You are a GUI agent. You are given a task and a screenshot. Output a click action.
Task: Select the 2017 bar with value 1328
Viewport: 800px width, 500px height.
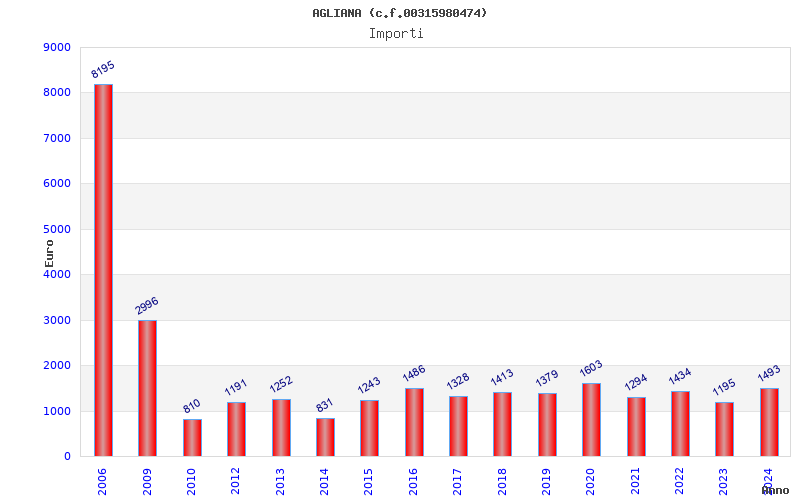(x=458, y=426)
